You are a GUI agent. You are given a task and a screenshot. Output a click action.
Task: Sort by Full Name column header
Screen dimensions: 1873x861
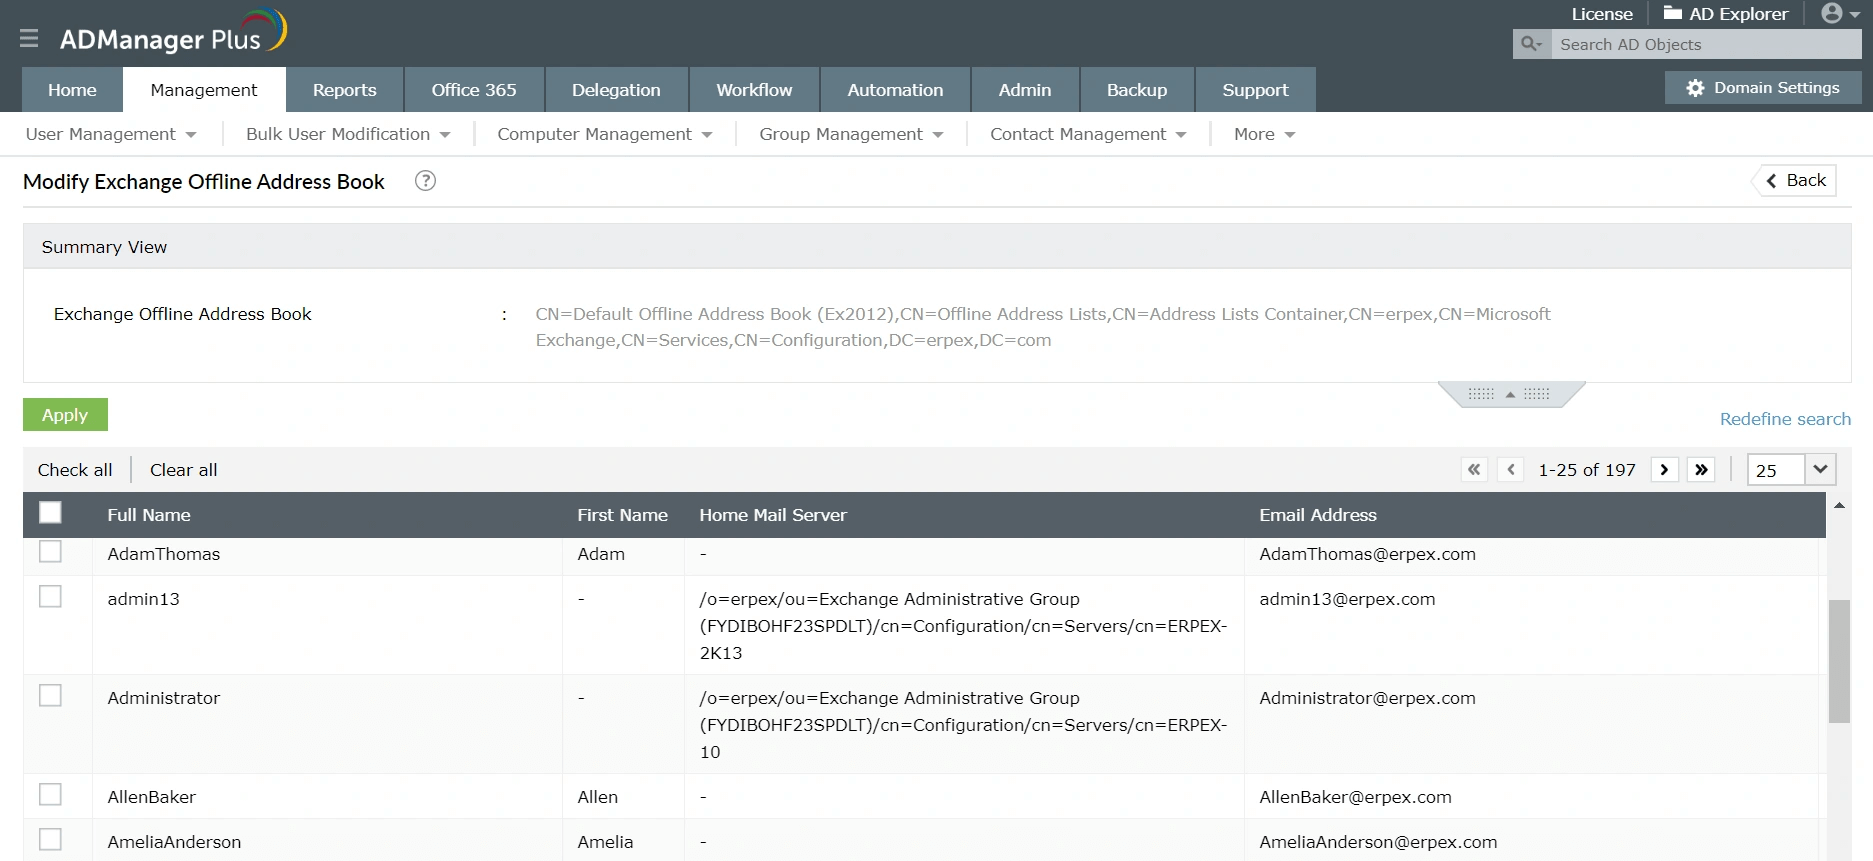pos(149,515)
